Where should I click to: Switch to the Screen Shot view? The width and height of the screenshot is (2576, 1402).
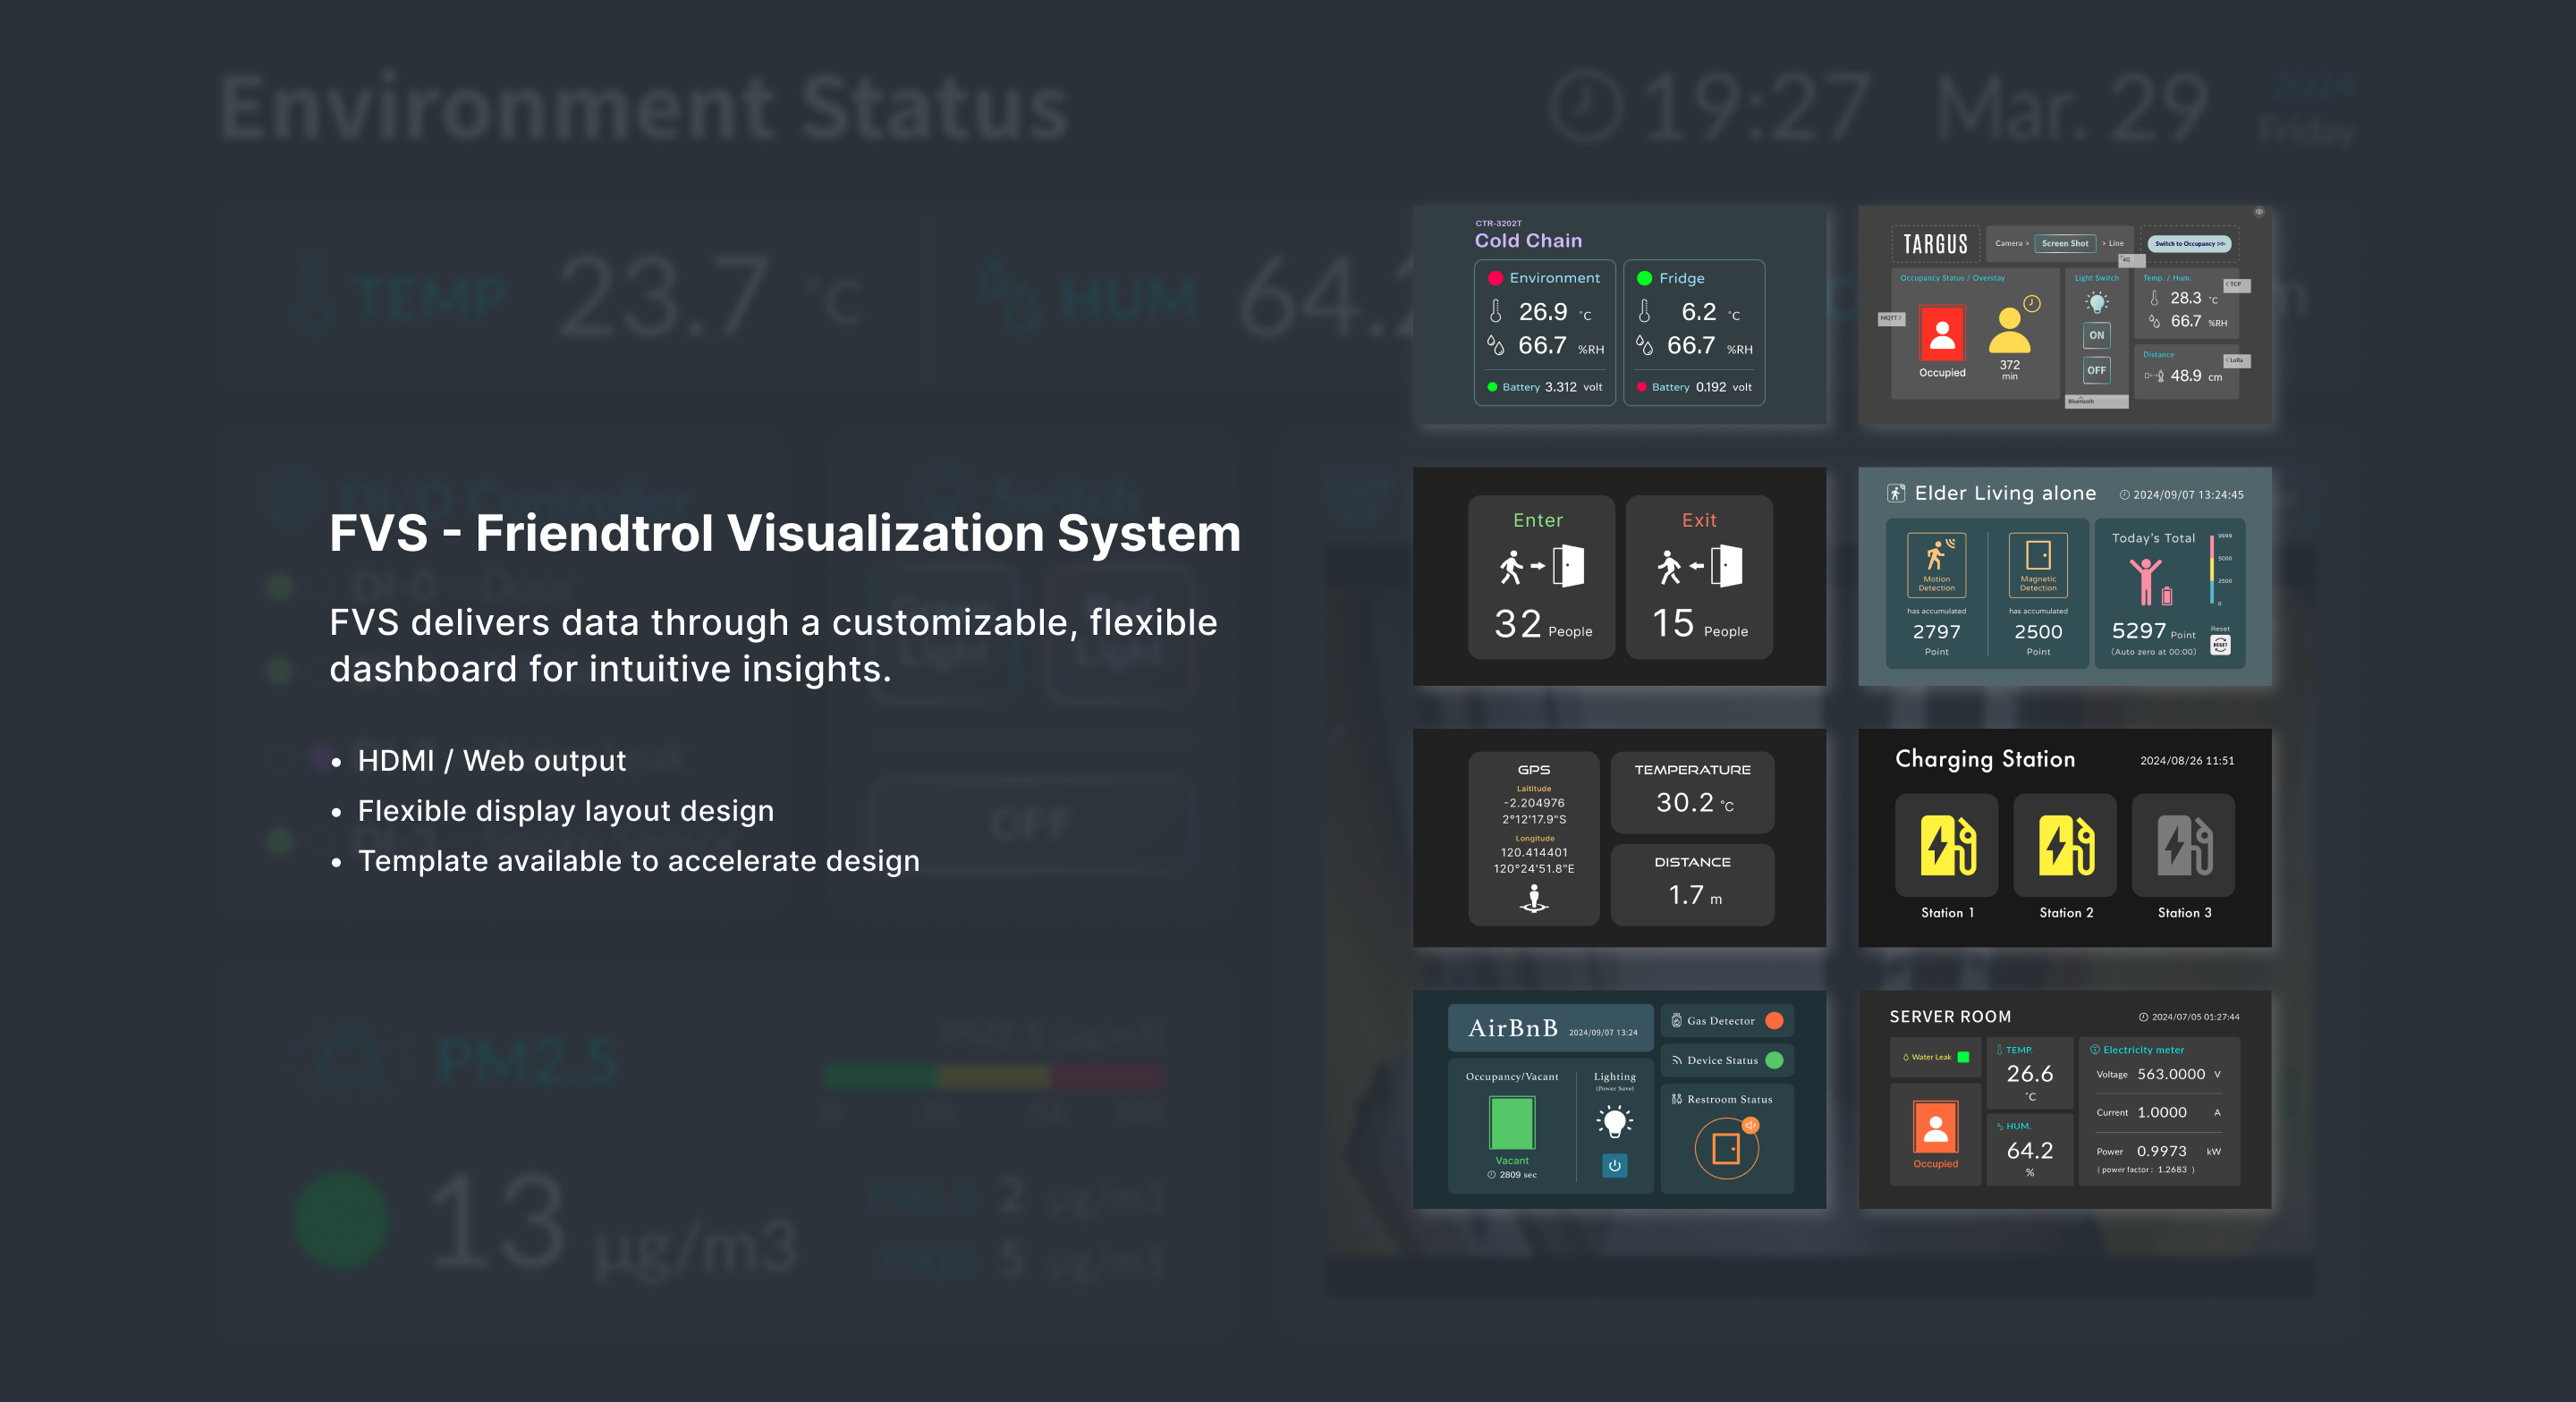2066,244
